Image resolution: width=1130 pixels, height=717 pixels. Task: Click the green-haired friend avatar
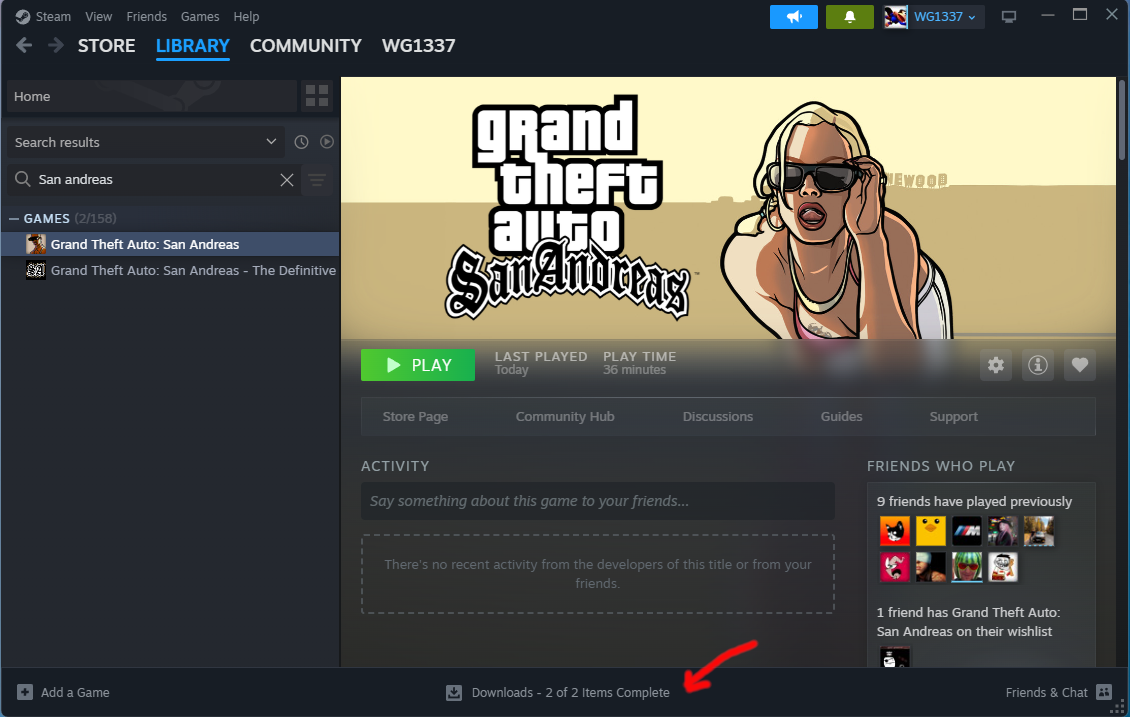click(x=966, y=567)
